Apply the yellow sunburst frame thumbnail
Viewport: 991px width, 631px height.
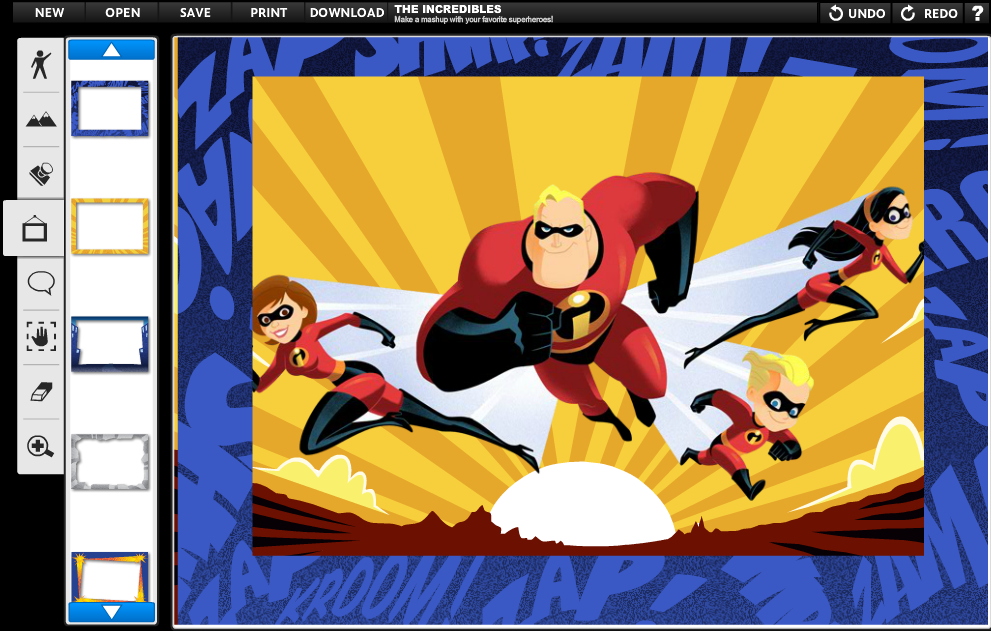coord(110,226)
